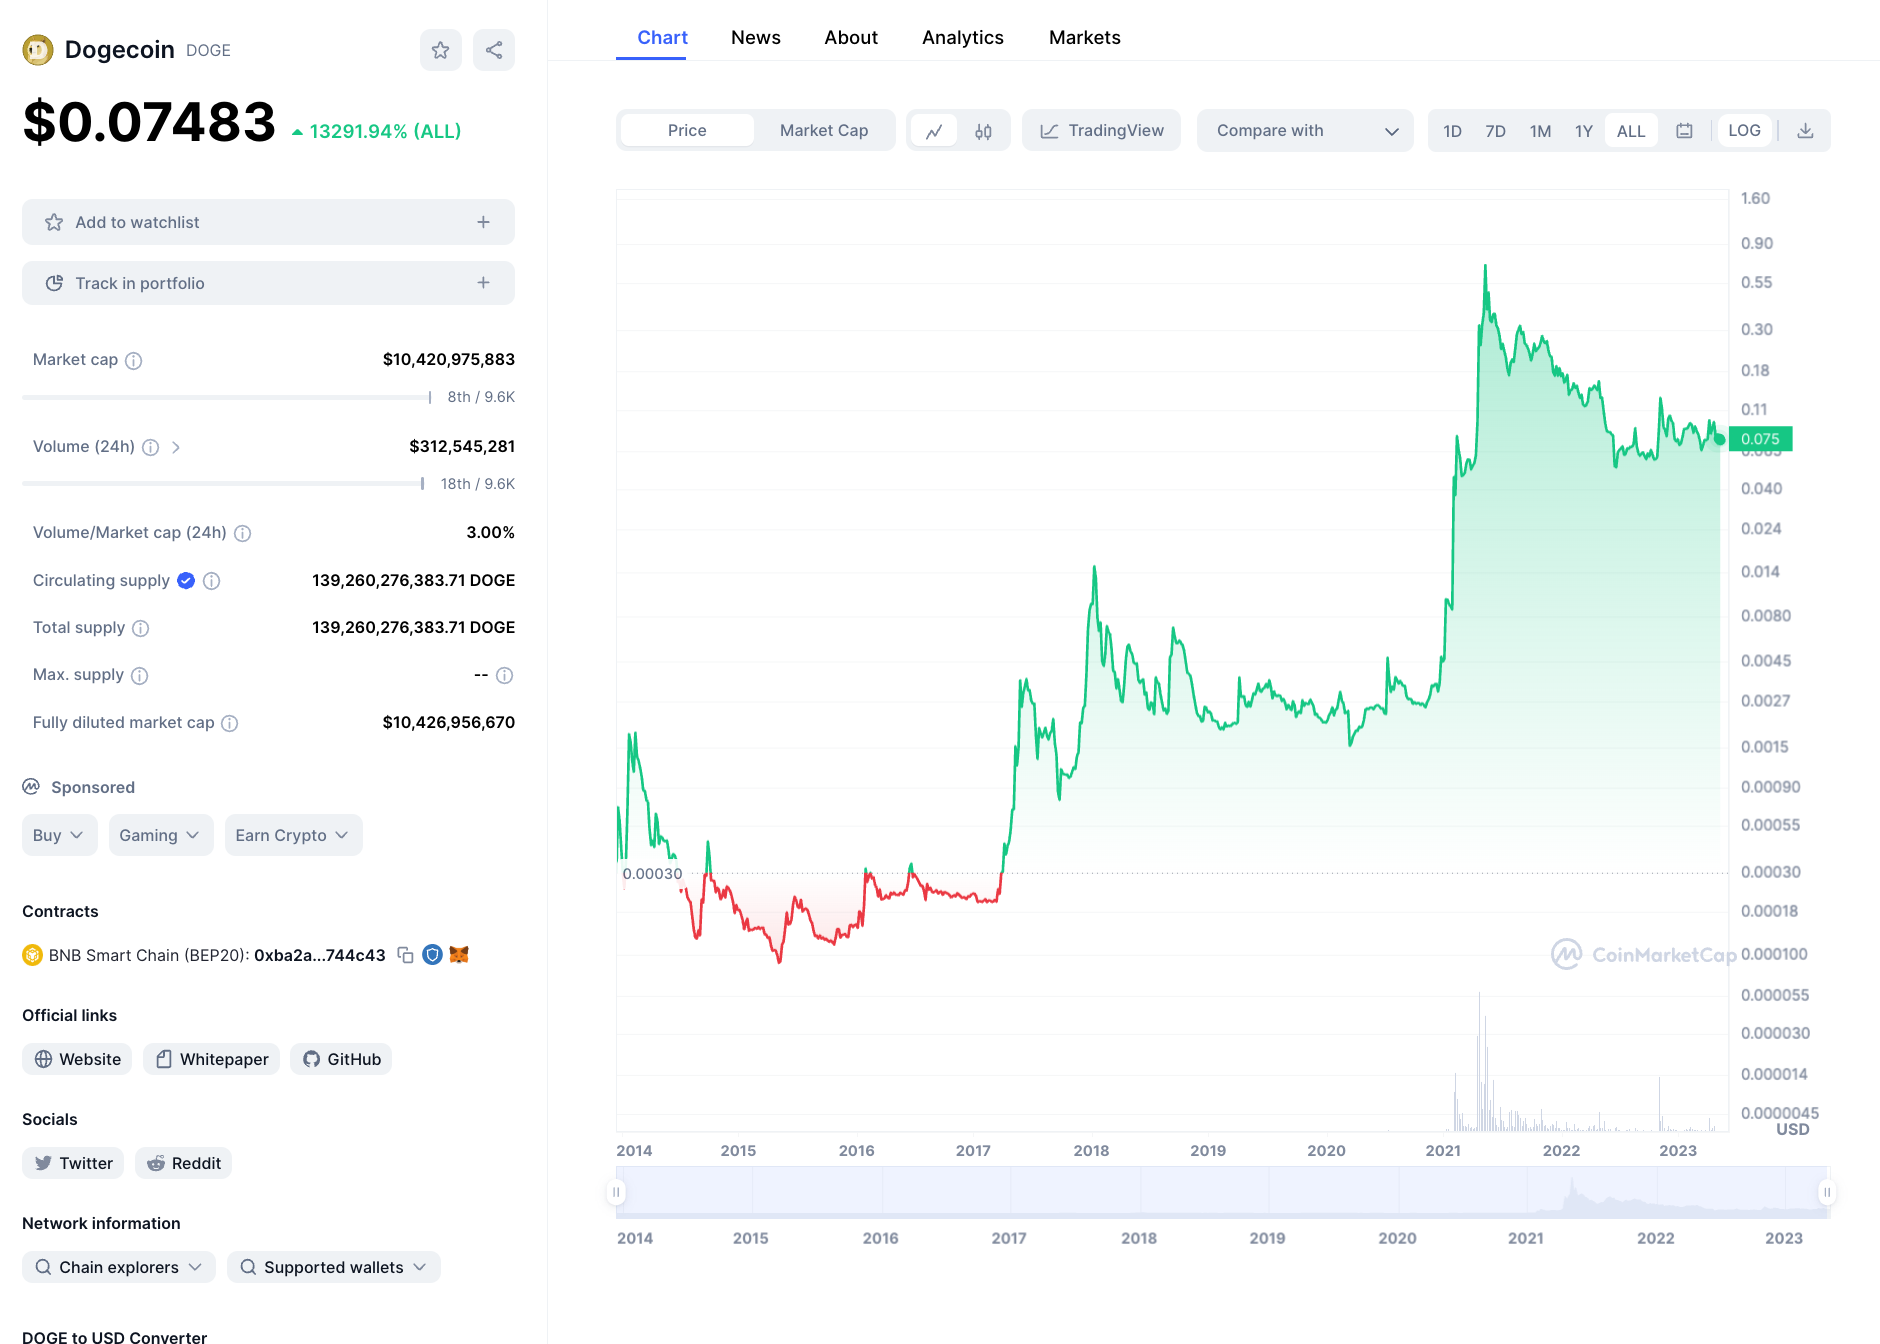
Task: Select line chart style icon
Action: tap(934, 131)
